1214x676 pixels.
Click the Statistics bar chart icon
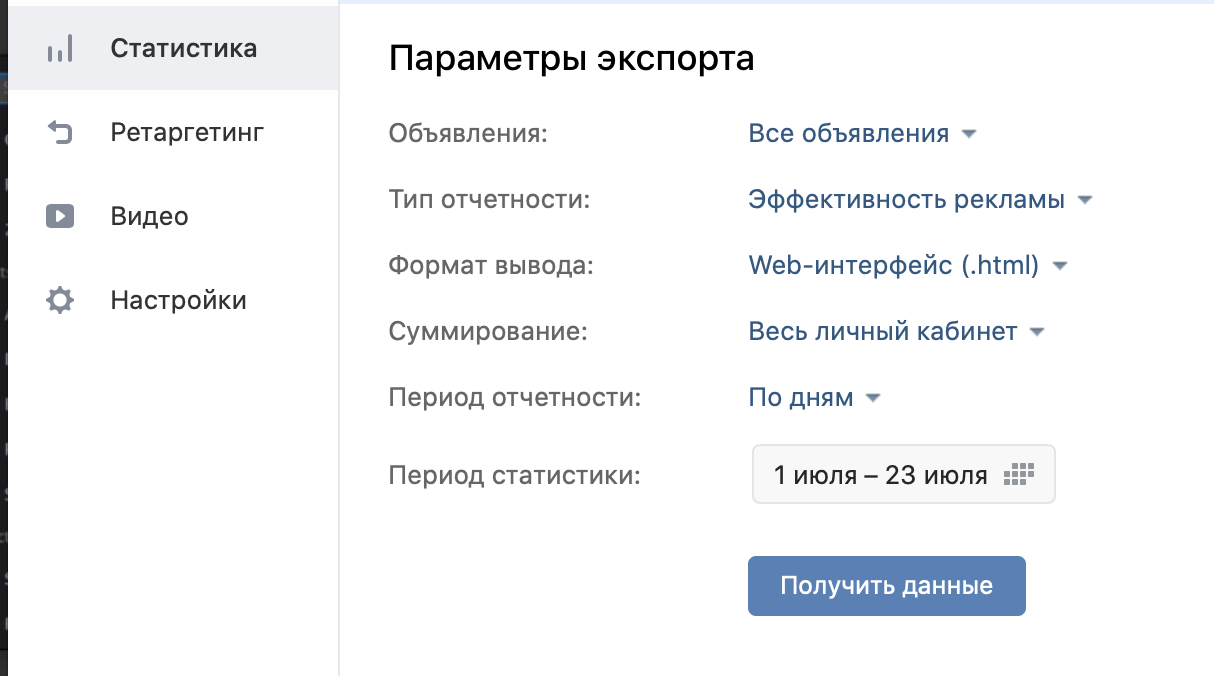[x=60, y=49]
